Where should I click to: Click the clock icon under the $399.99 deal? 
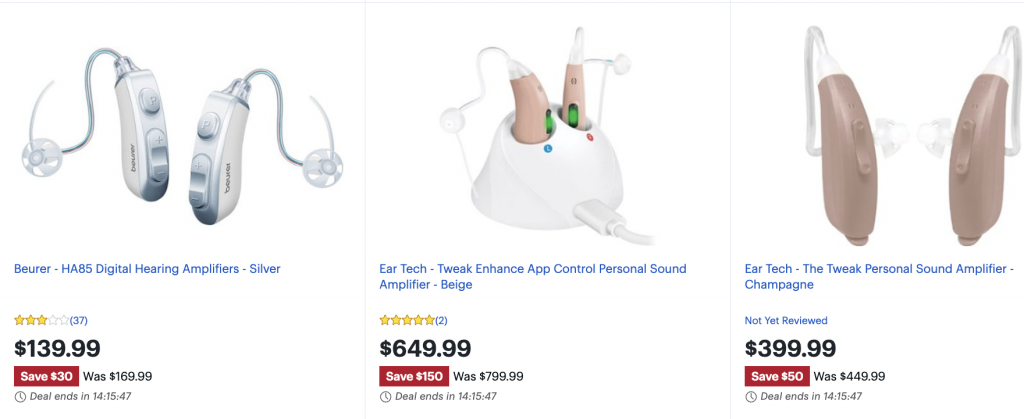click(750, 396)
